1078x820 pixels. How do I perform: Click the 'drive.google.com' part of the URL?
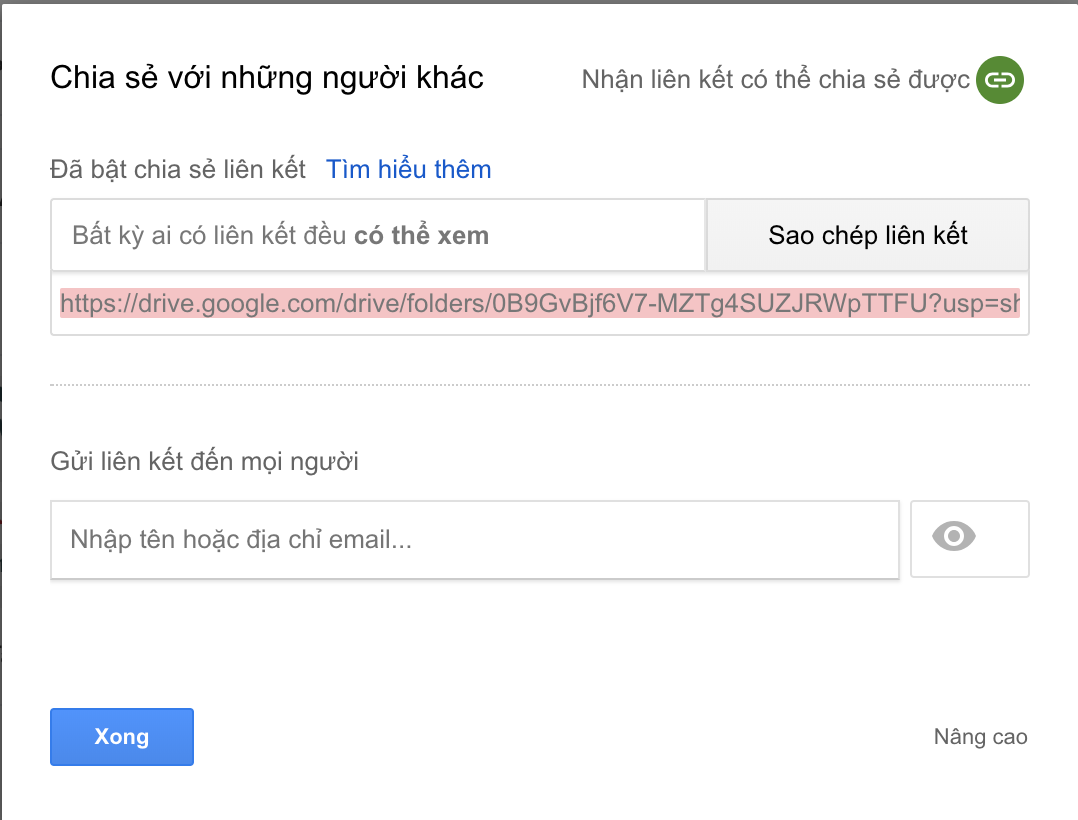tap(210, 304)
